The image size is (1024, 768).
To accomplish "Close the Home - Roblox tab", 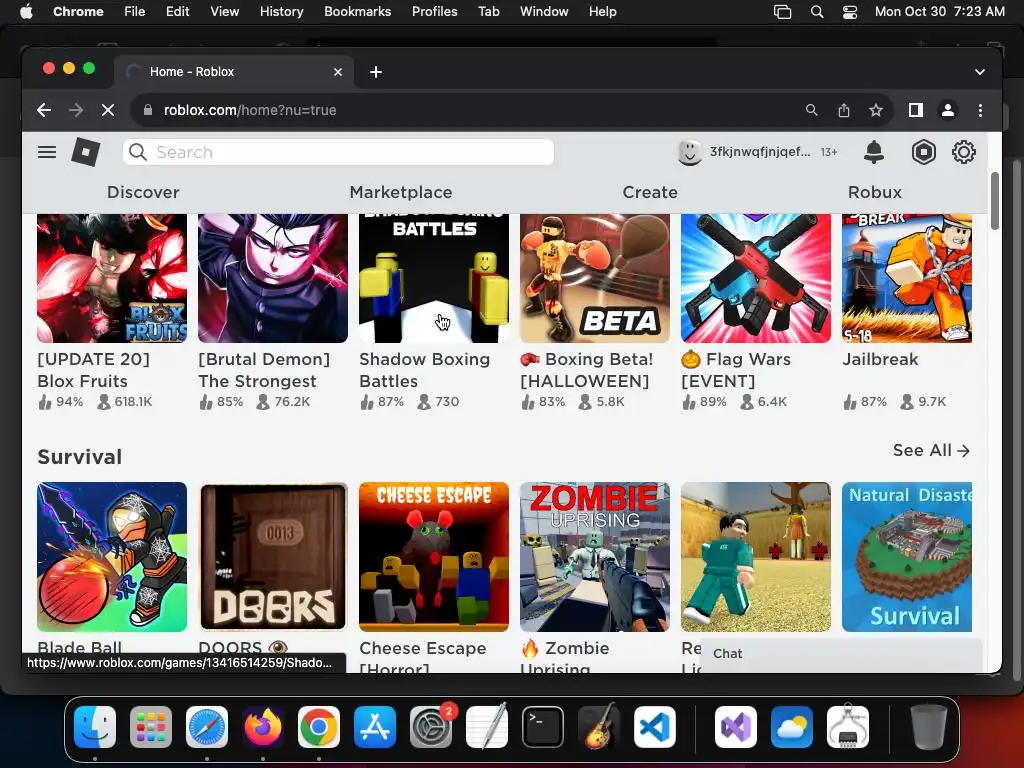I will click(x=338, y=72).
